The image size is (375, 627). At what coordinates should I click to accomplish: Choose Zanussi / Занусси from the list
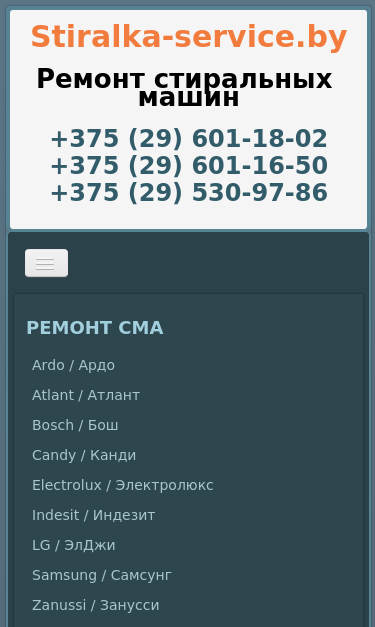coord(96,605)
